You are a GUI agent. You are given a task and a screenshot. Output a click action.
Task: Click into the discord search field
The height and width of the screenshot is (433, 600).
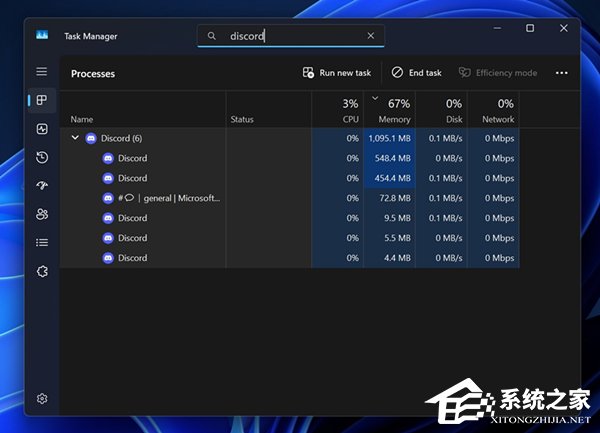click(291, 36)
